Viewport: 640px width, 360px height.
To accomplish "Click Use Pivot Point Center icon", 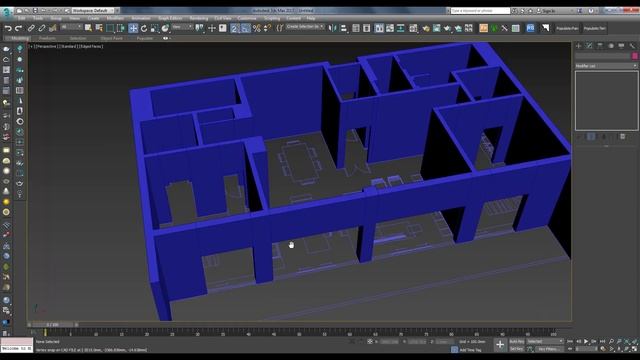I will click(x=200, y=28).
